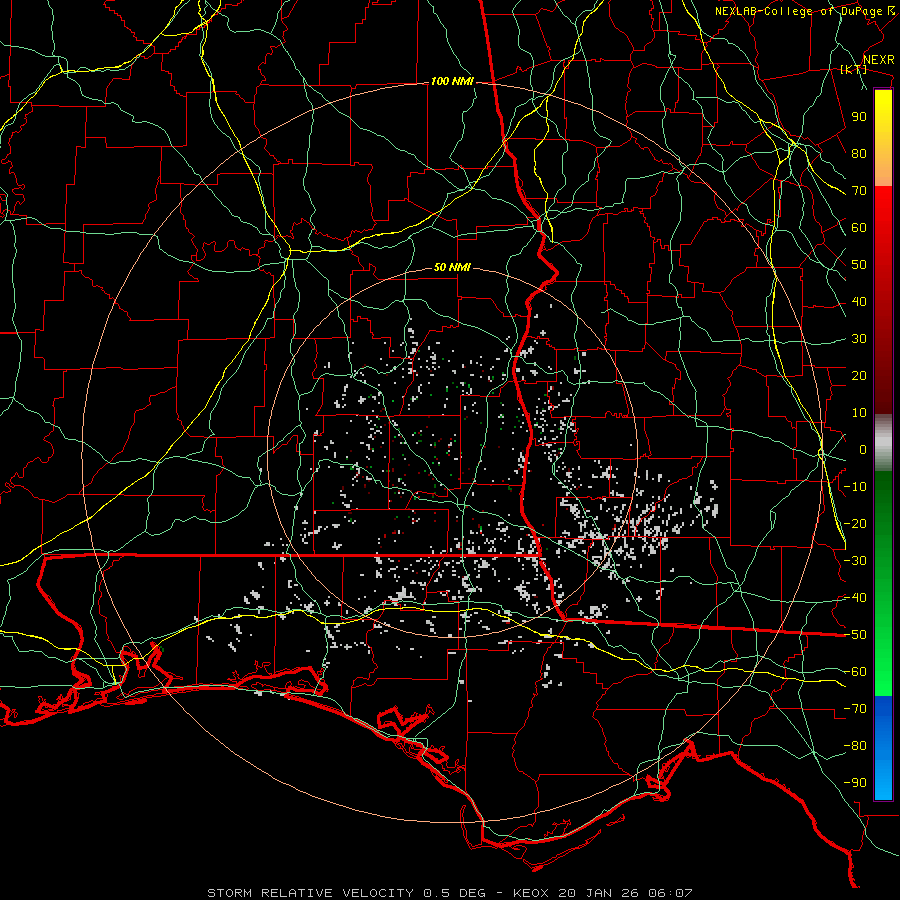Click the -40 value on velocity scale
This screenshot has width=900, height=900.
855,598
